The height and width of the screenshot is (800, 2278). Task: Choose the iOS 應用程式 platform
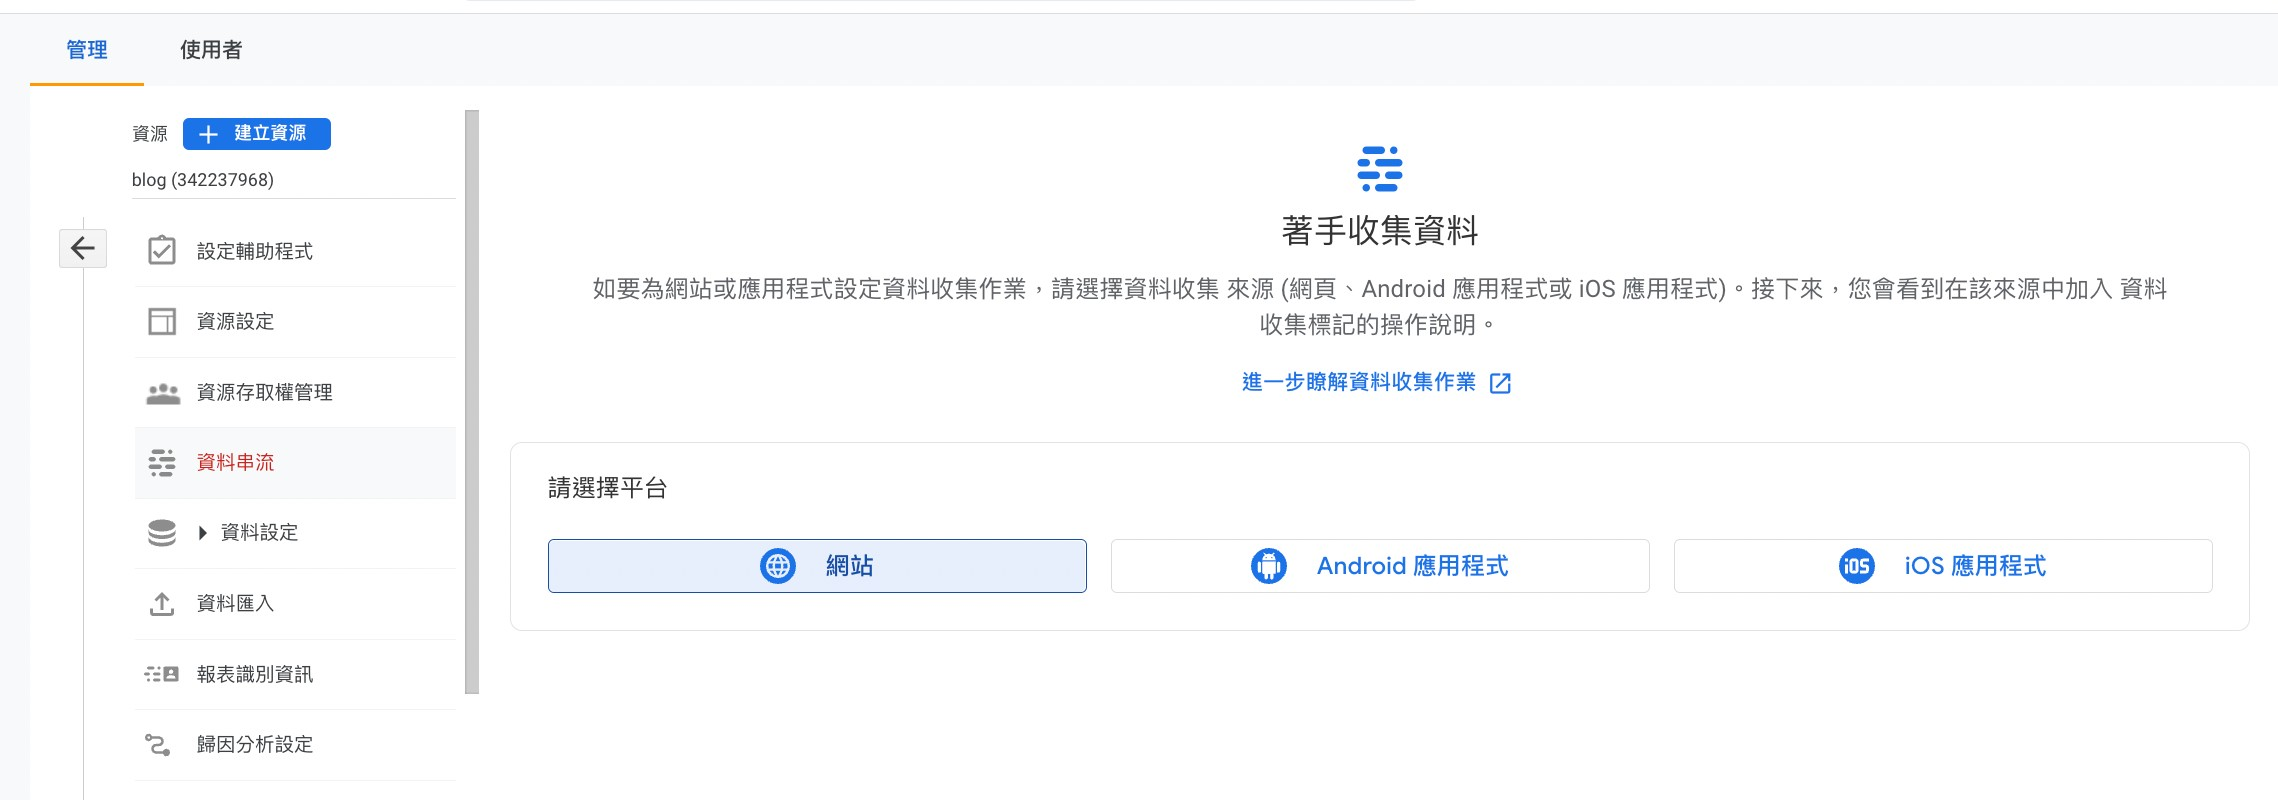click(x=1943, y=566)
